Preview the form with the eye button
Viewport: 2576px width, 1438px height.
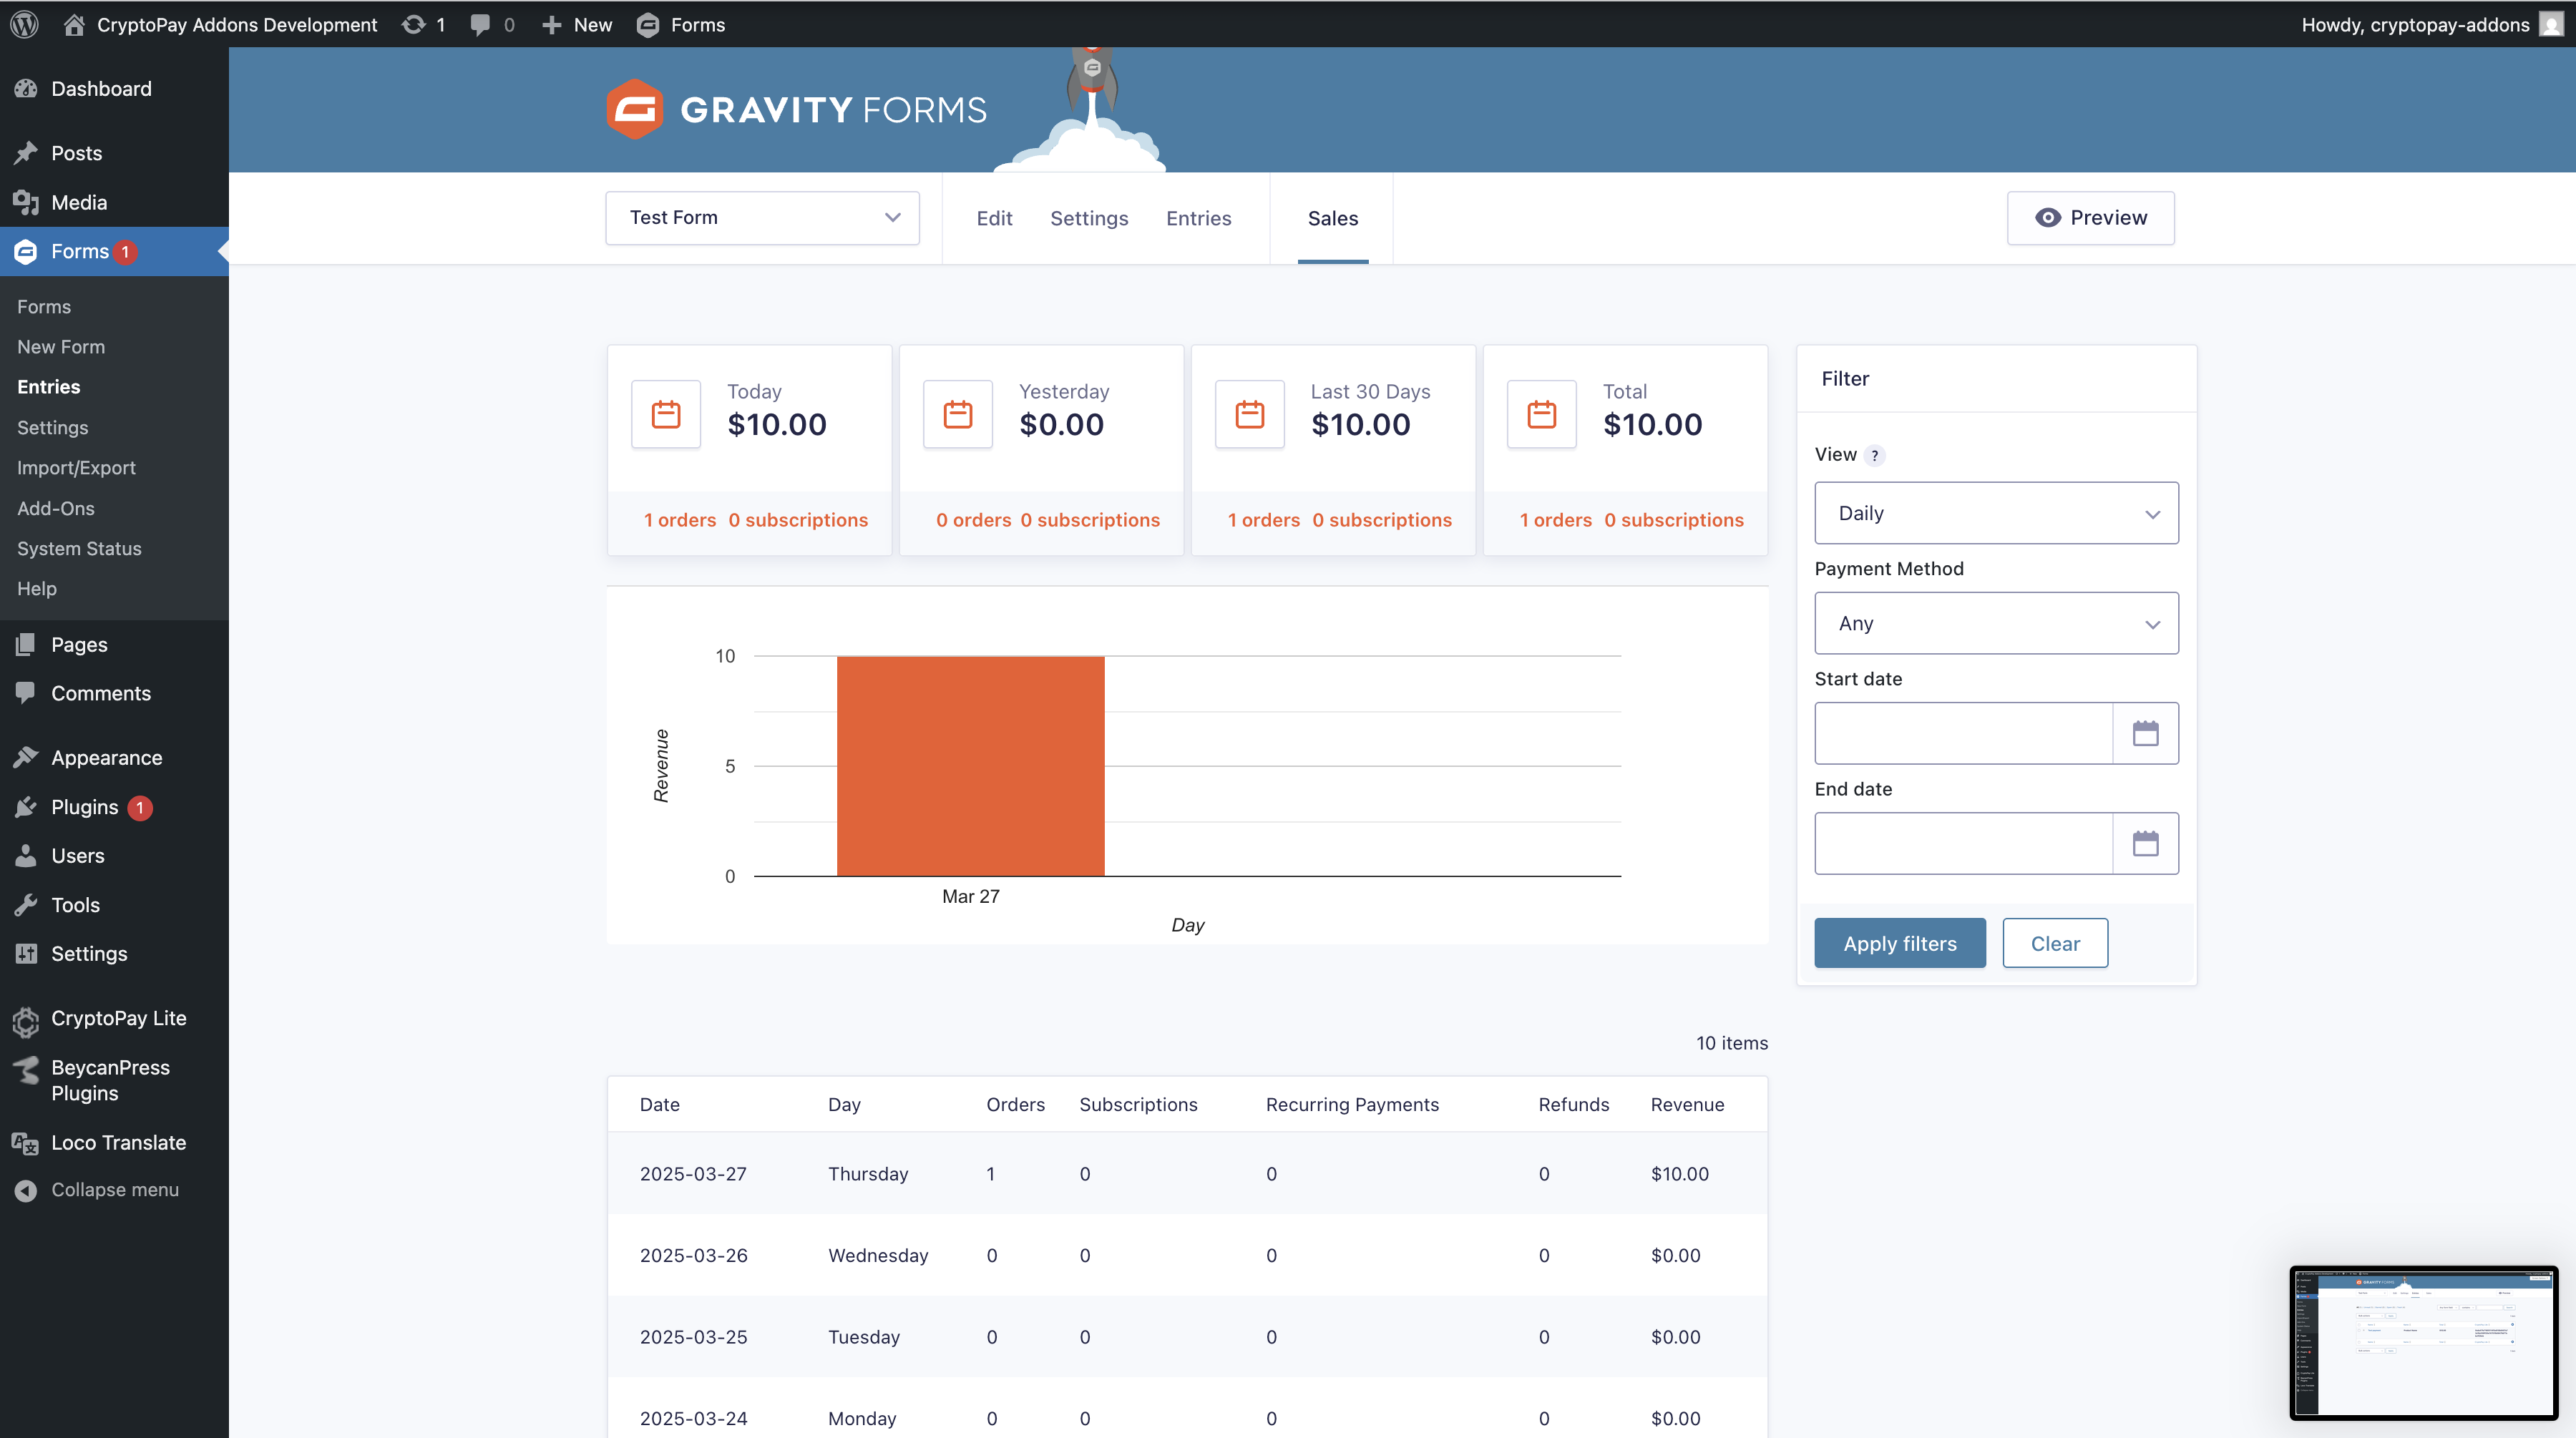[2090, 218]
